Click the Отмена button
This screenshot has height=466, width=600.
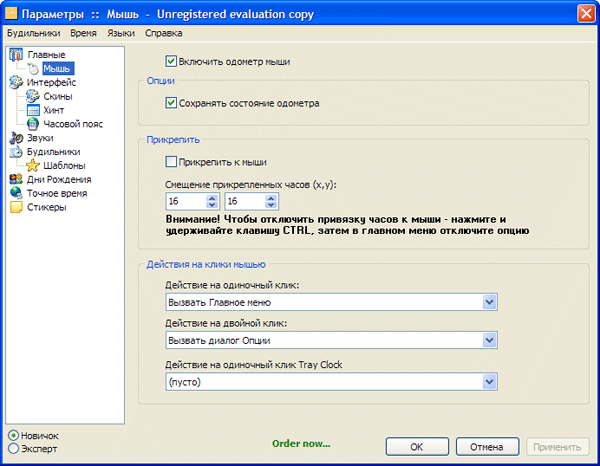coord(487,446)
